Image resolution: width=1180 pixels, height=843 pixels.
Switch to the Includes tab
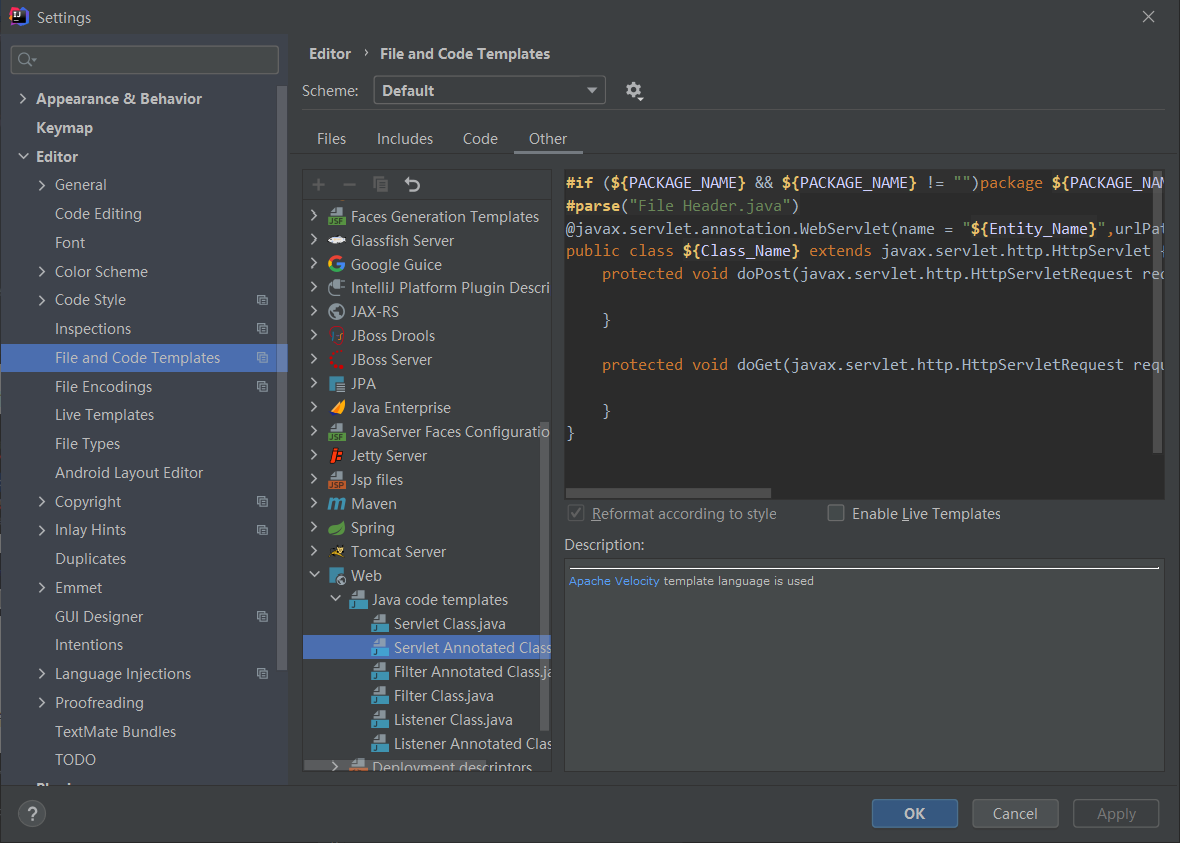pos(405,138)
